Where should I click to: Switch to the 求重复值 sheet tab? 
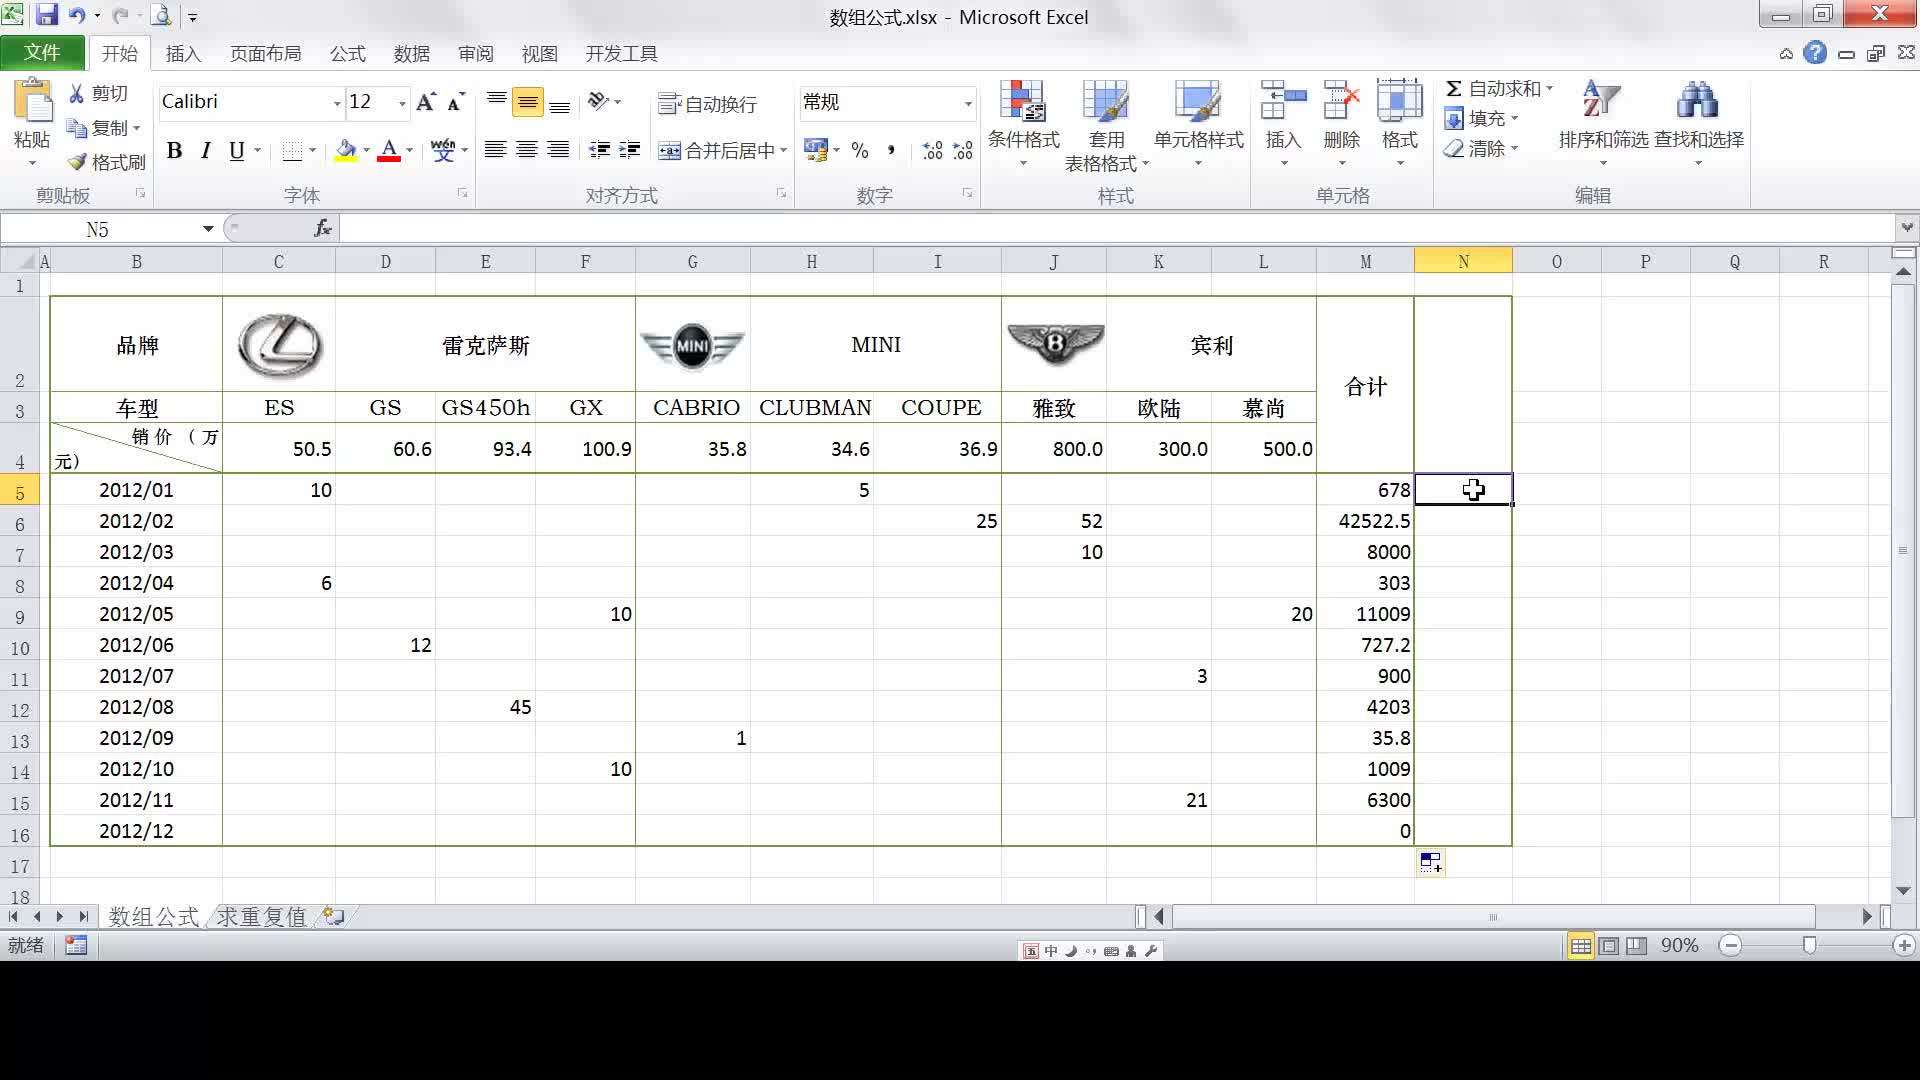(259, 916)
